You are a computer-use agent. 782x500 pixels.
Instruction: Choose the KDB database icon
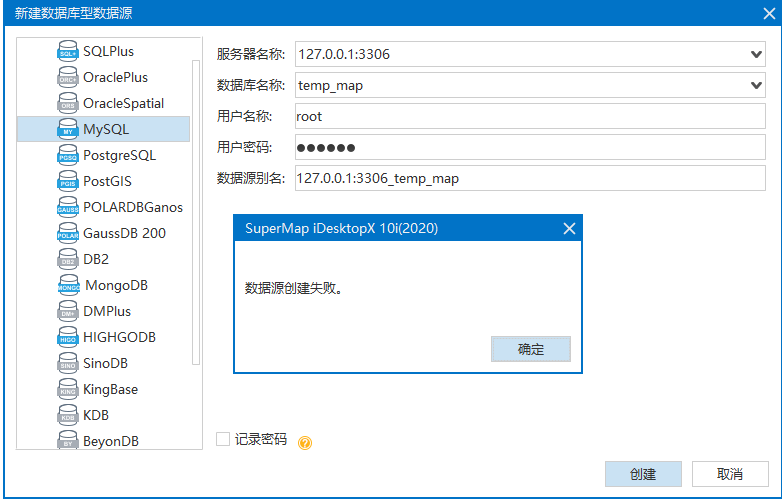click(68, 415)
